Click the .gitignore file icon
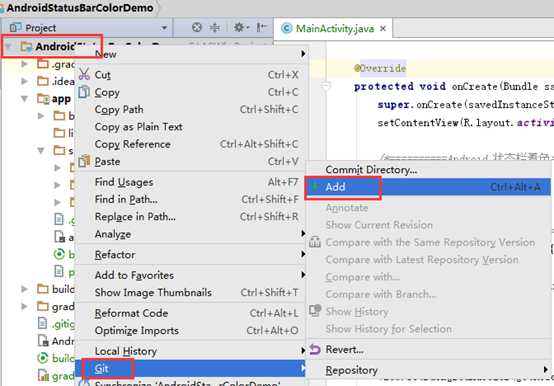The width and height of the screenshot is (554, 386). pyautogui.click(x=42, y=323)
